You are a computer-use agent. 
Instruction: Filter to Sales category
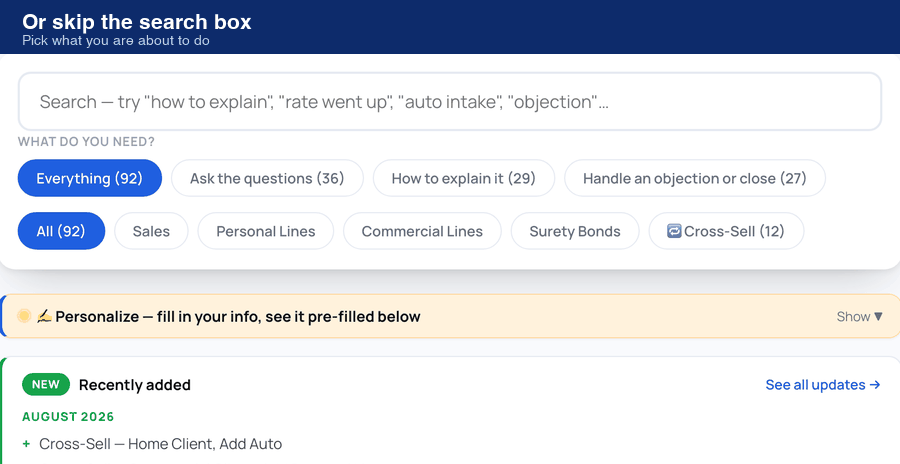151,231
